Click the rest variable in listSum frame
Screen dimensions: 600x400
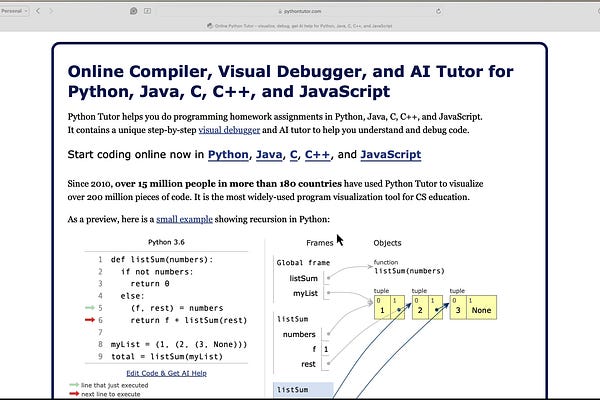[x=308, y=364]
